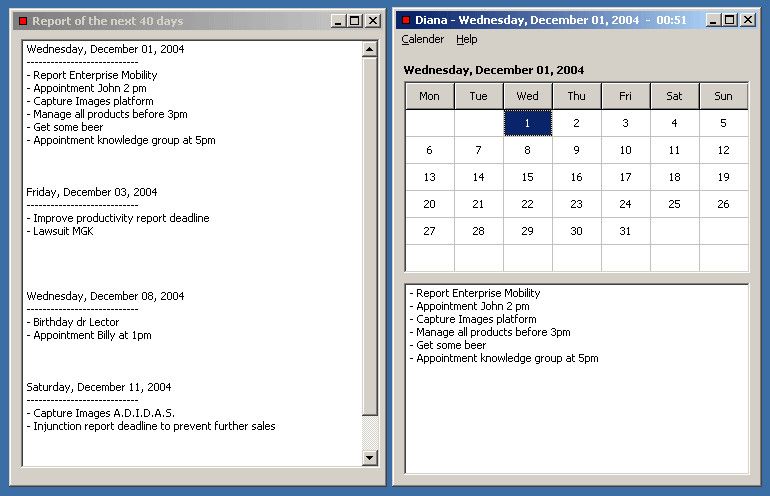This screenshot has width=770, height=496.
Task: Click the red icon in Diana title bar
Action: click(x=406, y=20)
